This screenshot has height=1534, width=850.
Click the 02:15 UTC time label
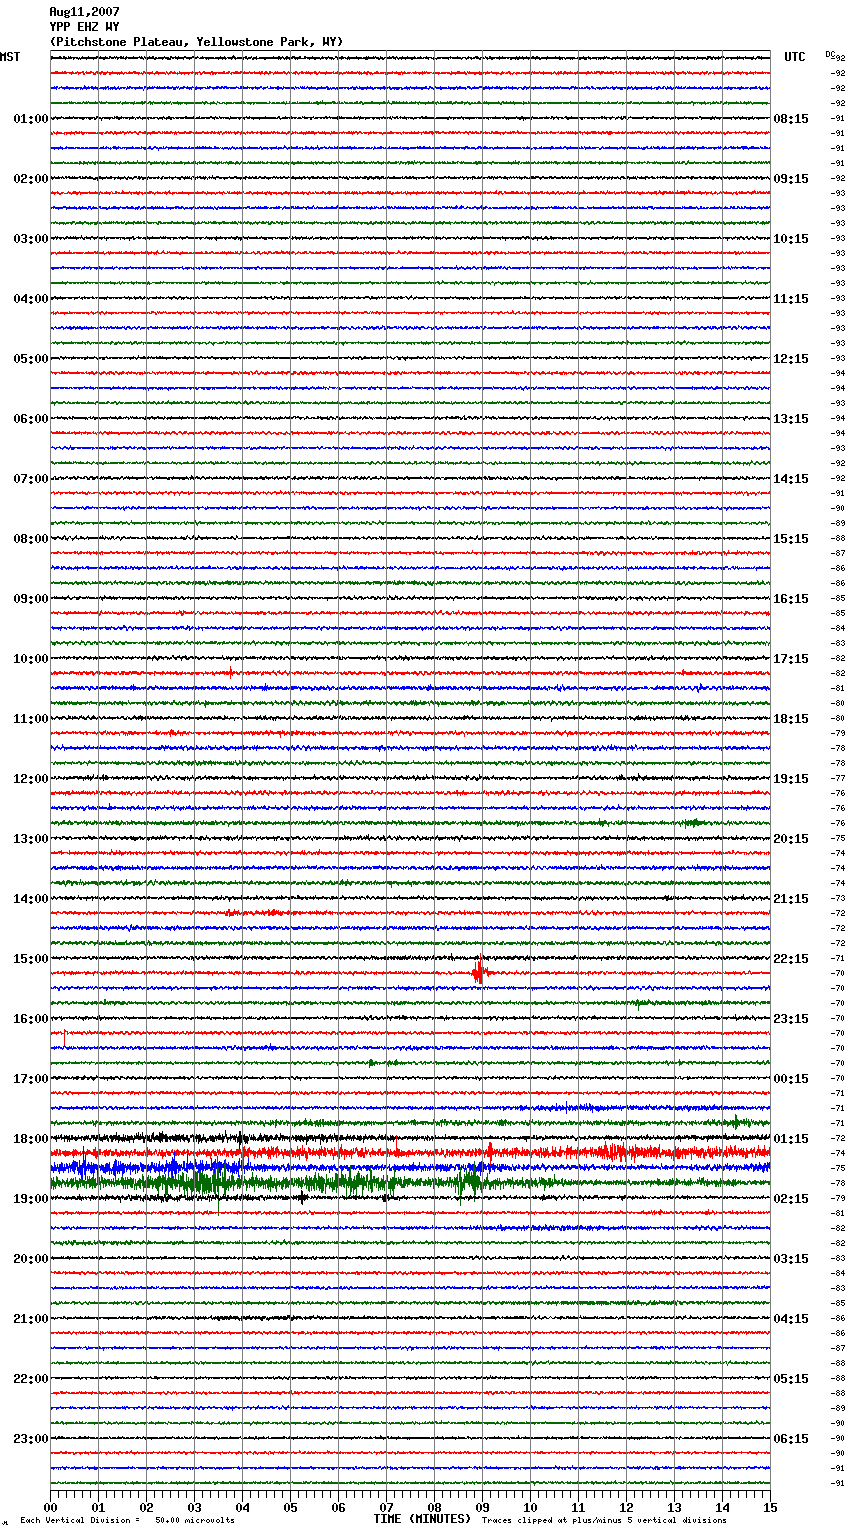[791, 1199]
